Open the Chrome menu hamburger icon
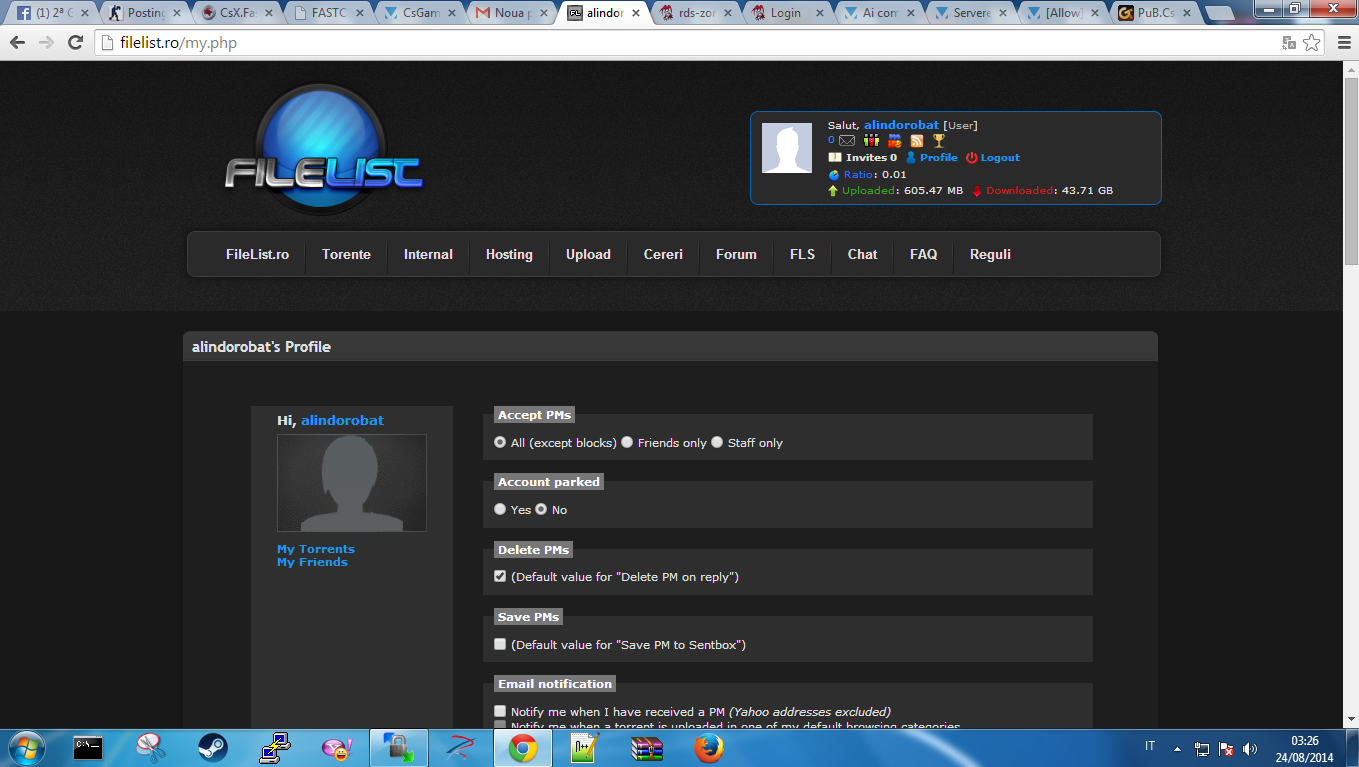1359x767 pixels. point(1339,43)
